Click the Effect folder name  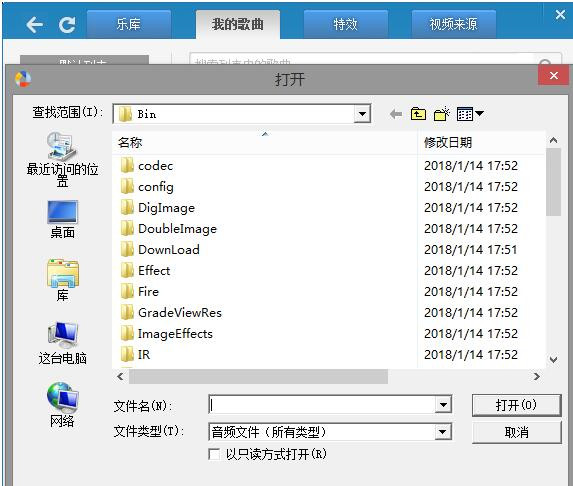154,271
